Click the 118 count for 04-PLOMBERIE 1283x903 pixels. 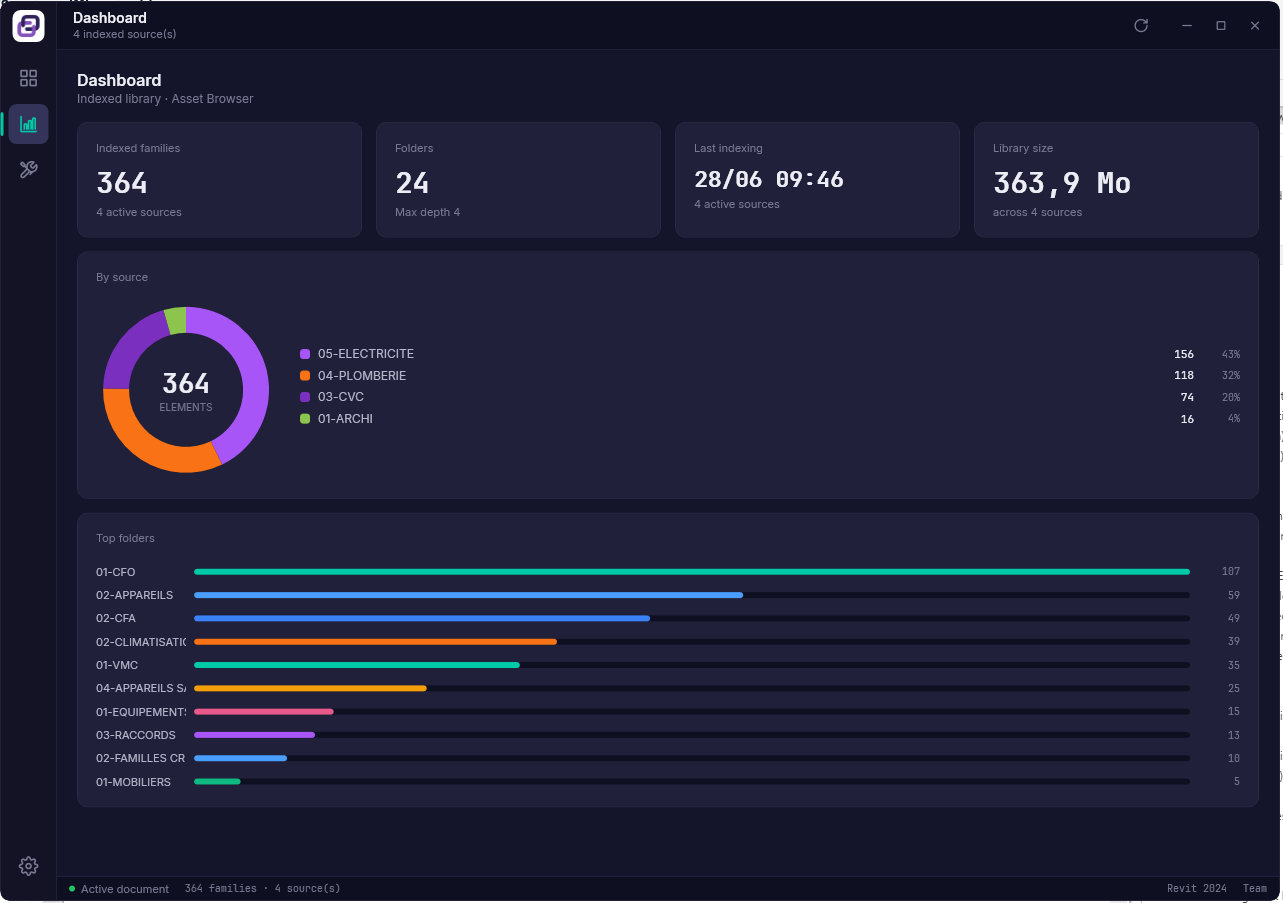coord(1184,376)
